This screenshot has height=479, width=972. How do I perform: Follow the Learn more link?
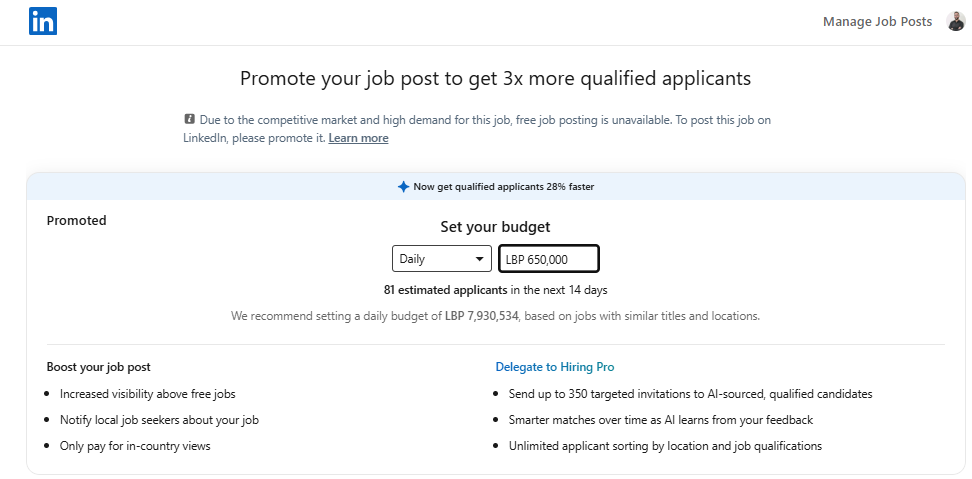pos(358,138)
